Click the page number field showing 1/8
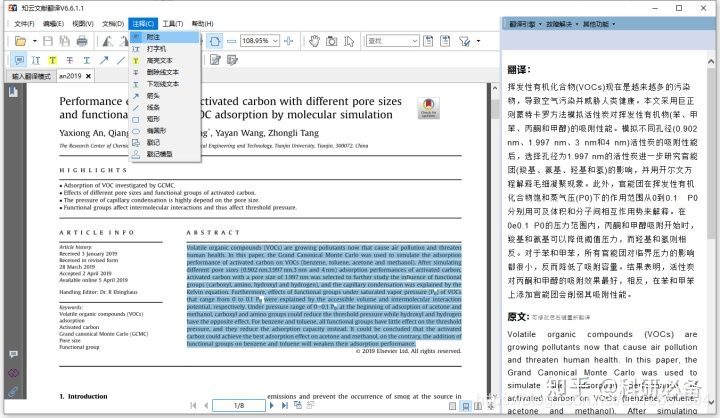Screen dimensions: 720x418 239,405
